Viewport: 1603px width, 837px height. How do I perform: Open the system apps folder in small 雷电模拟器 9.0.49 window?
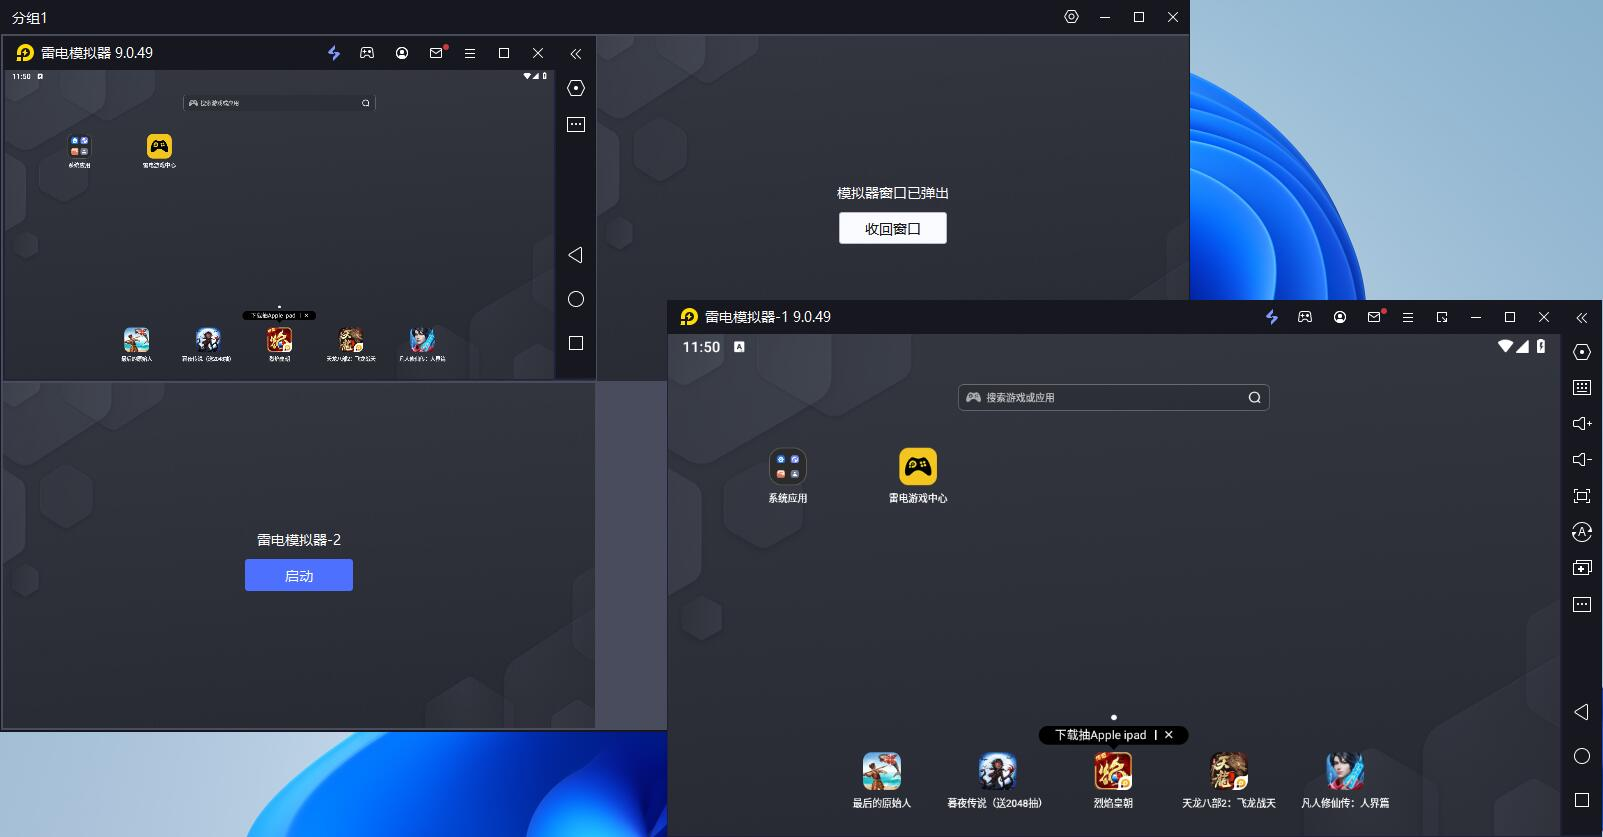(x=79, y=151)
